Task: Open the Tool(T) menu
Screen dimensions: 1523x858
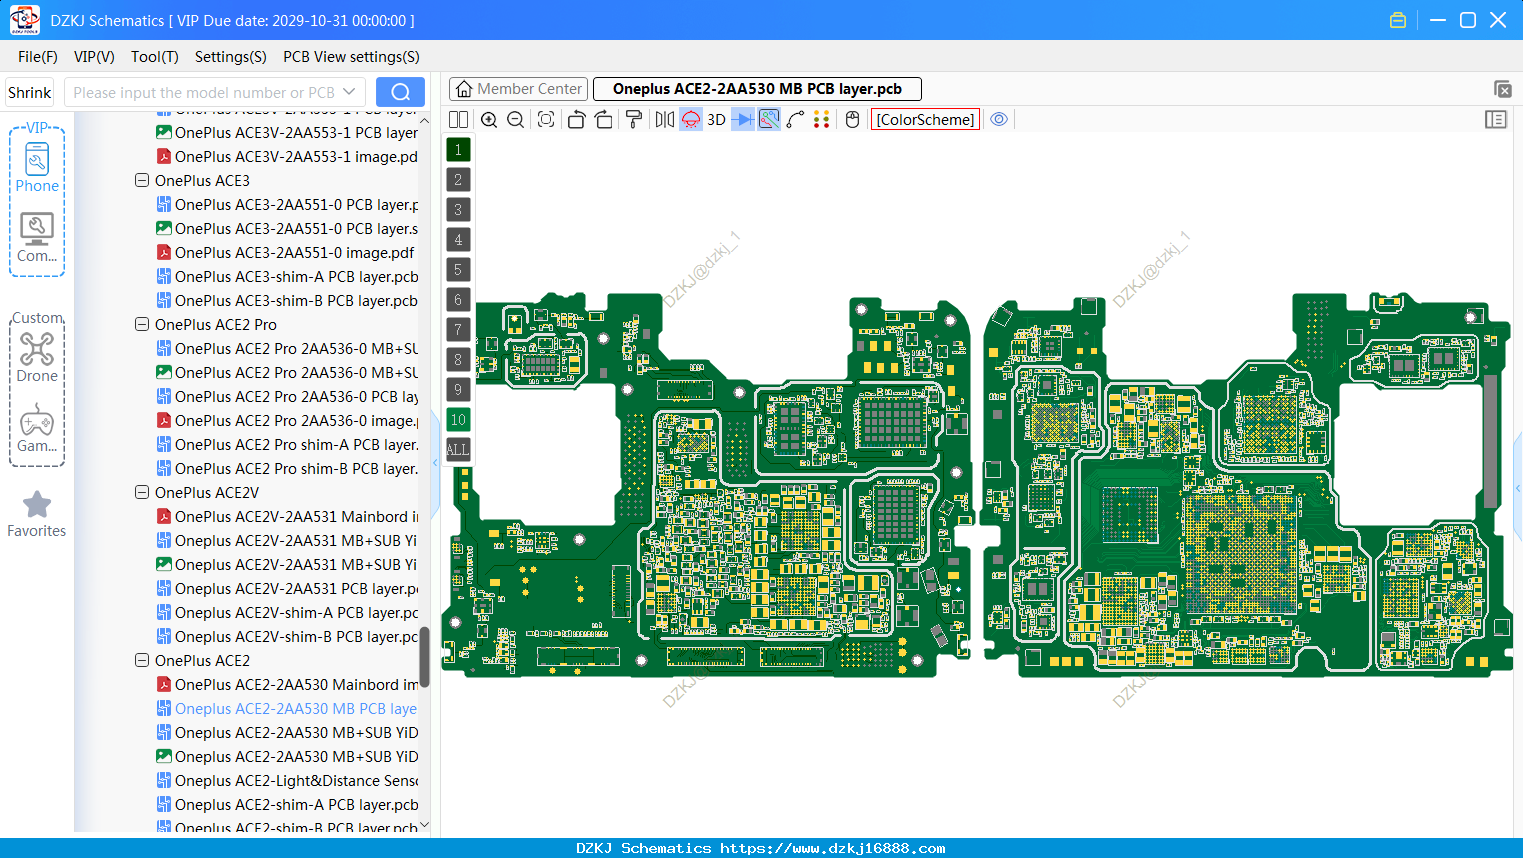Action: 155,57
